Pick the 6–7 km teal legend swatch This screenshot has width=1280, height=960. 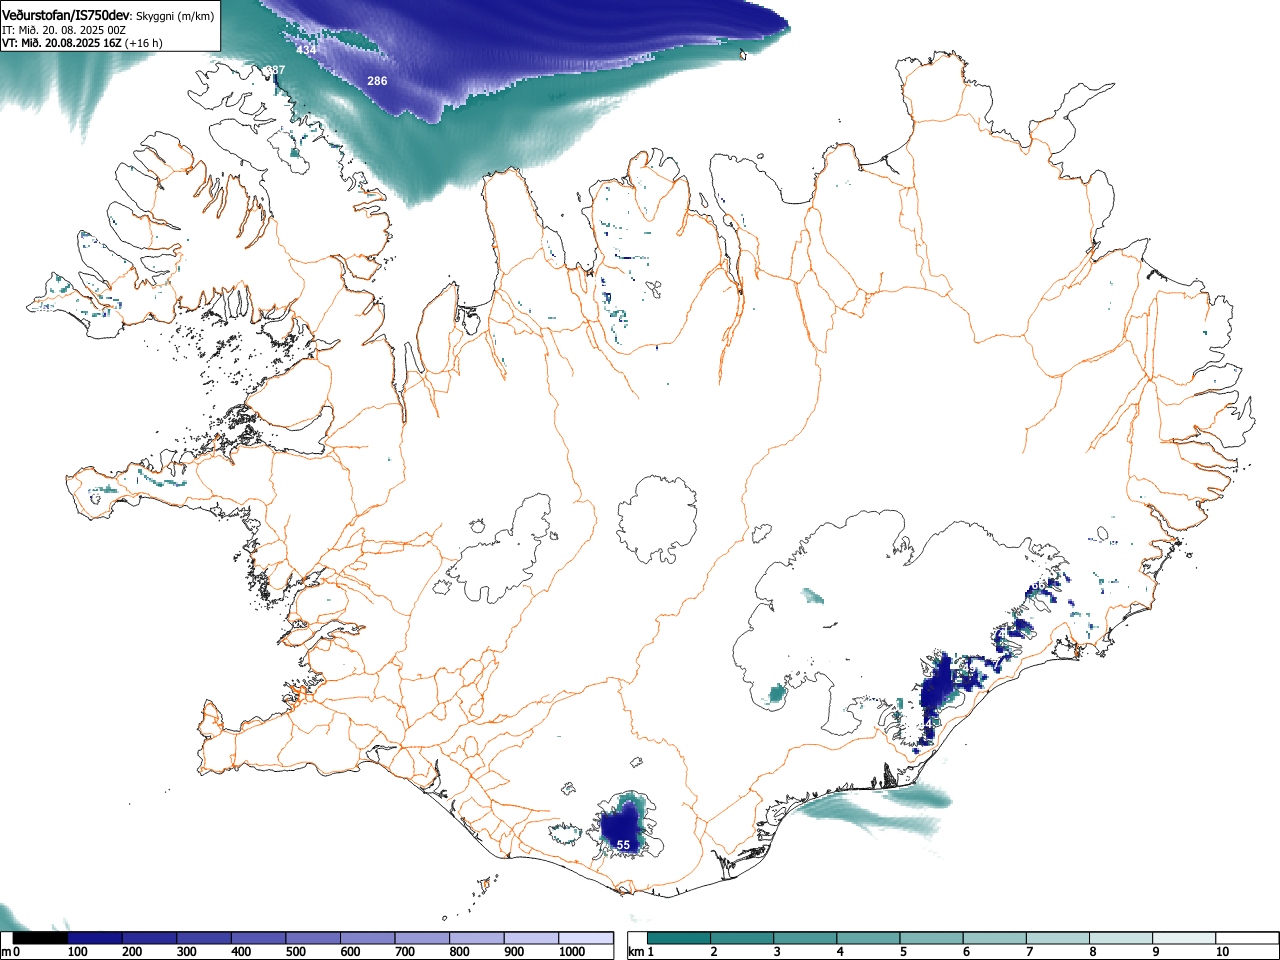(994, 938)
